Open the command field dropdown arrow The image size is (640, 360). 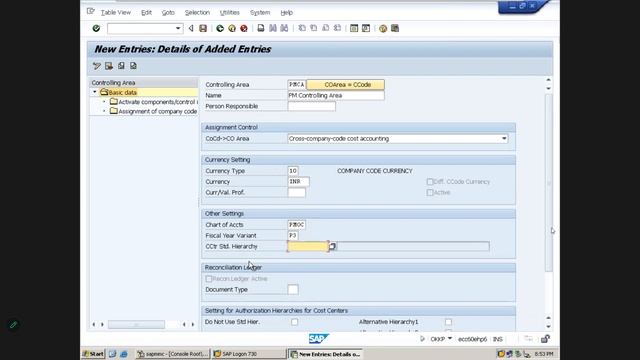178,28
